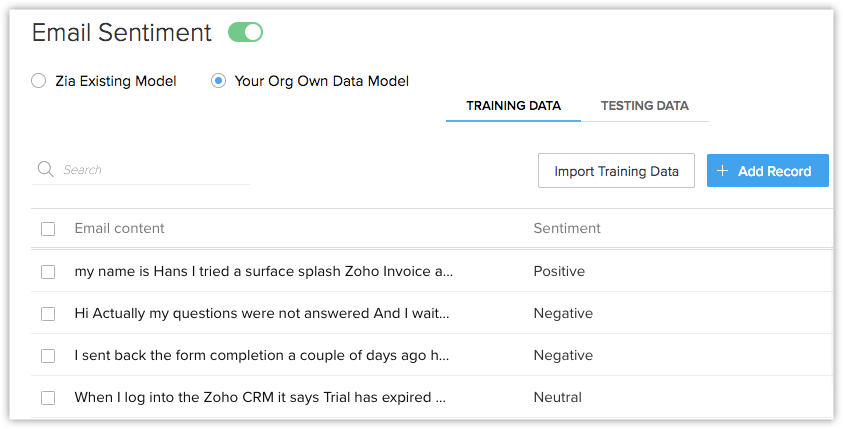Tick the checkbox for the Hans email row
Viewport: 843px width, 429px height.
point(48,271)
